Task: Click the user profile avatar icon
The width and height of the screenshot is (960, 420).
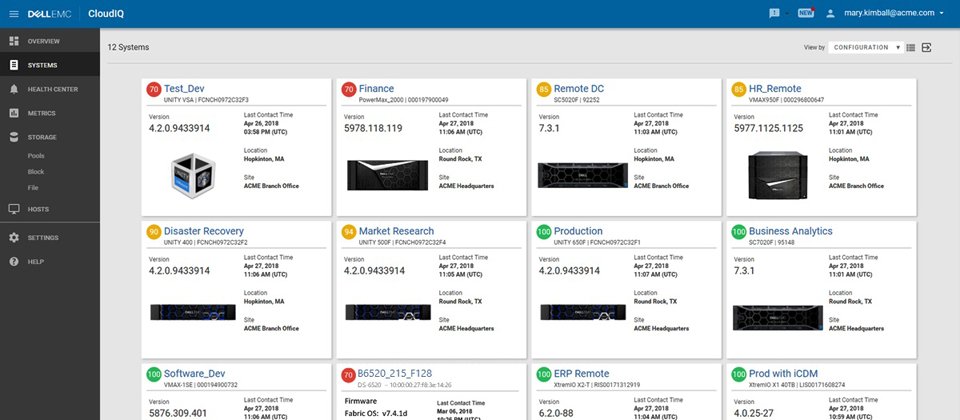Action: [x=830, y=13]
